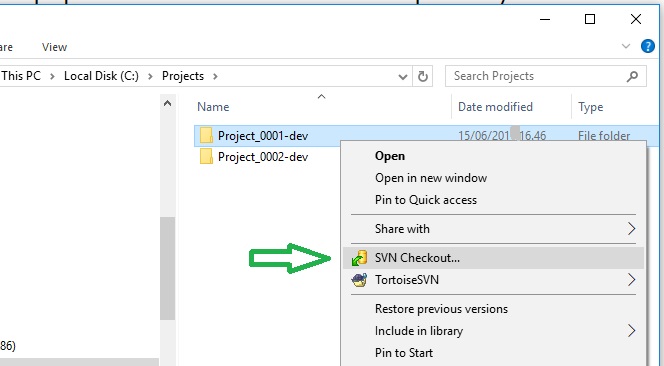Open the TortoiseSVN menu entry
This screenshot has width=664, height=366.
pos(493,280)
